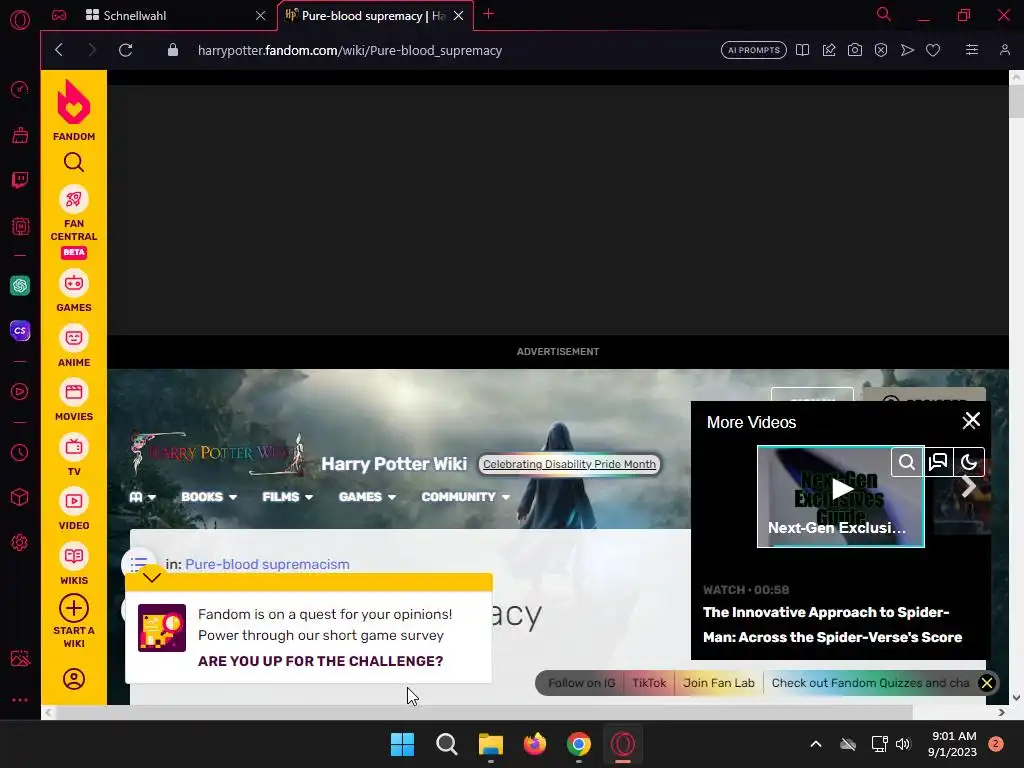Add page to bookmarks heart icon

coord(933,50)
